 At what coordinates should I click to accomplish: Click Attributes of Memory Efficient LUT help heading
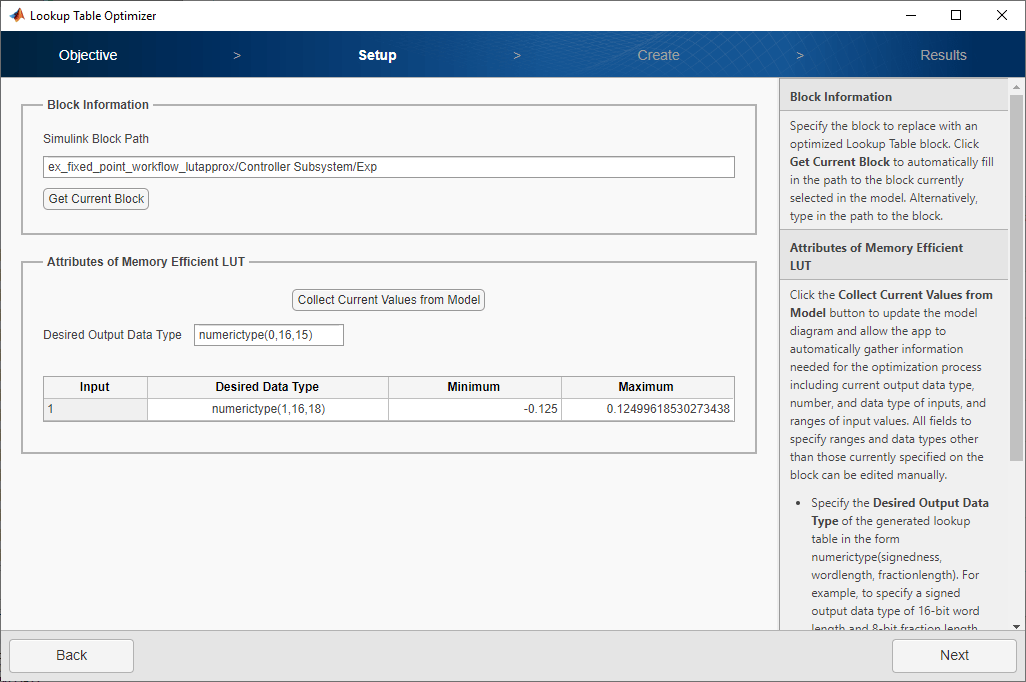[876, 257]
